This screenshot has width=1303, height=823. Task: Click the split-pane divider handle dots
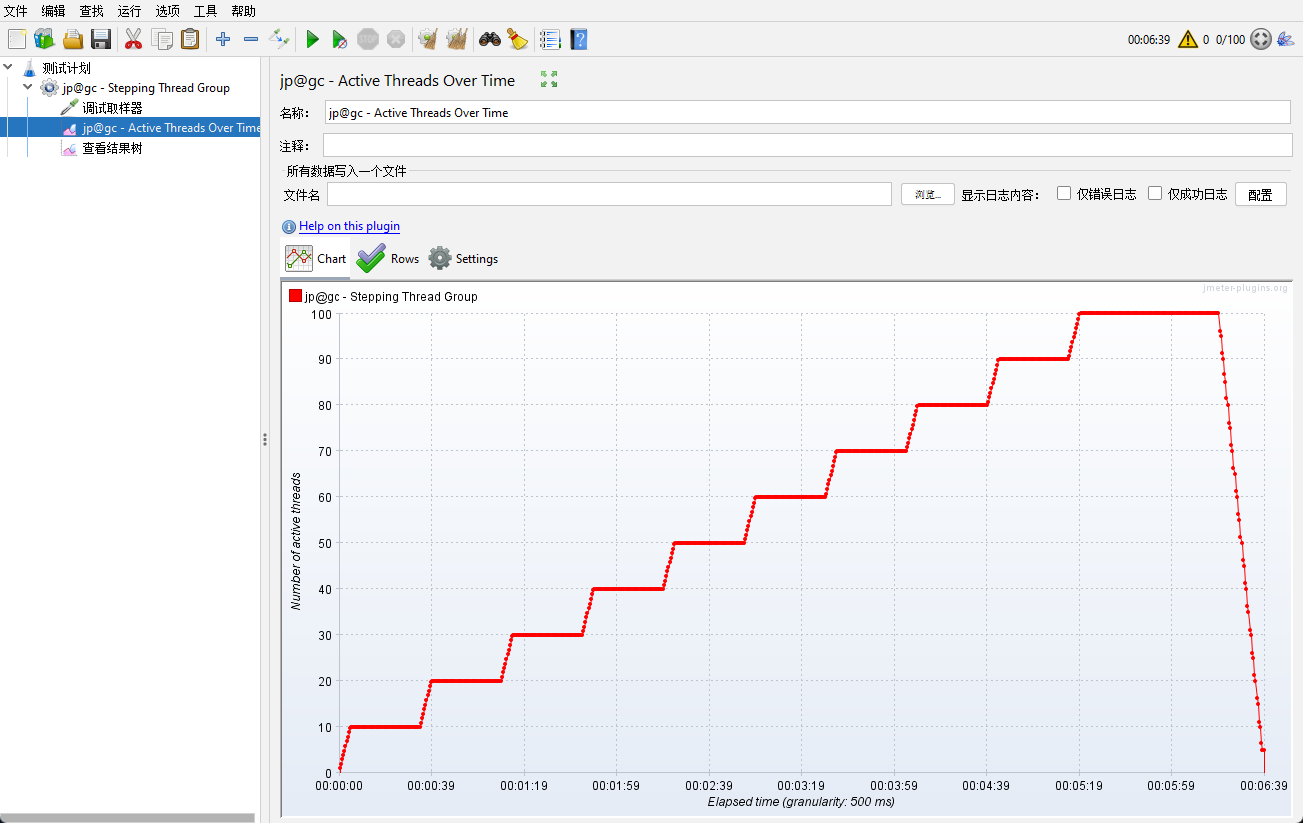pyautogui.click(x=265, y=439)
